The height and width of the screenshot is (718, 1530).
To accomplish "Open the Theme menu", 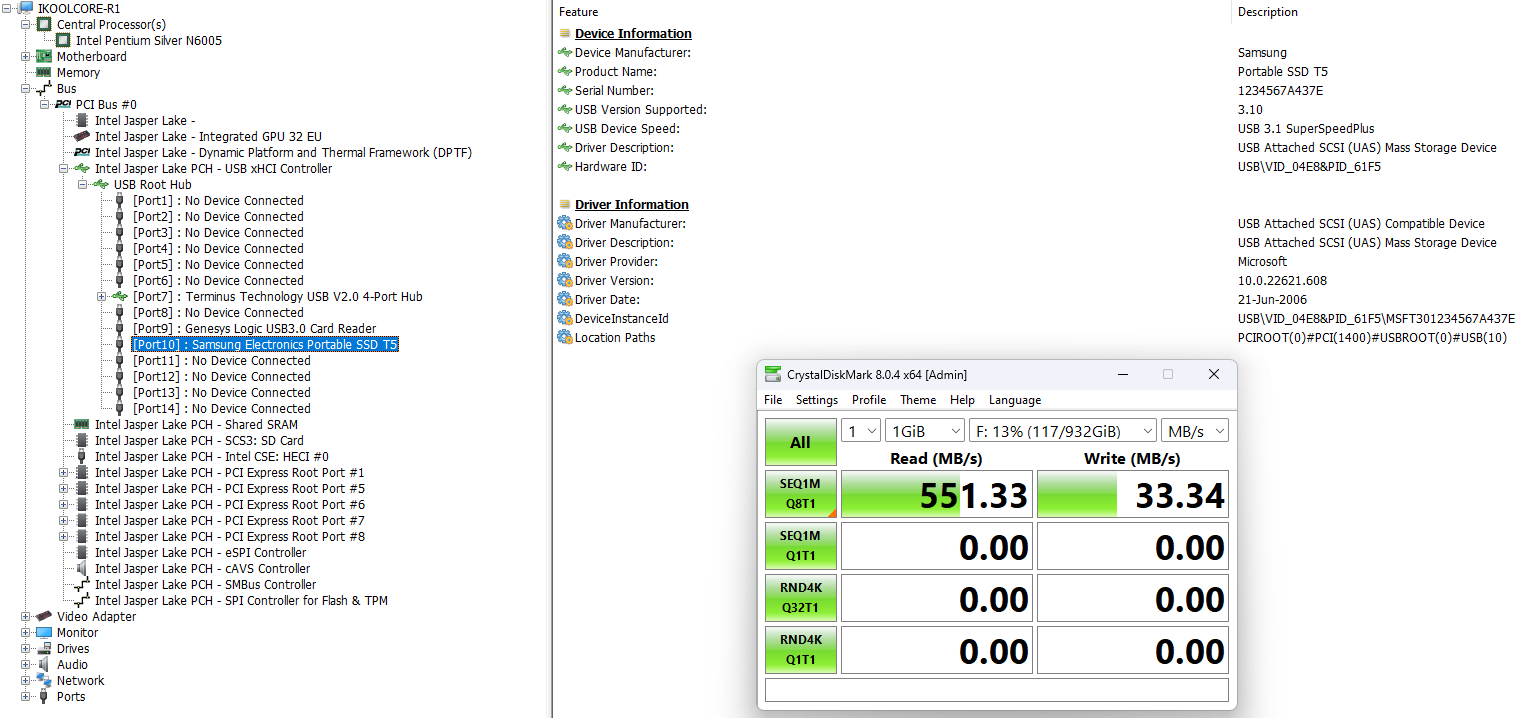I will point(918,400).
